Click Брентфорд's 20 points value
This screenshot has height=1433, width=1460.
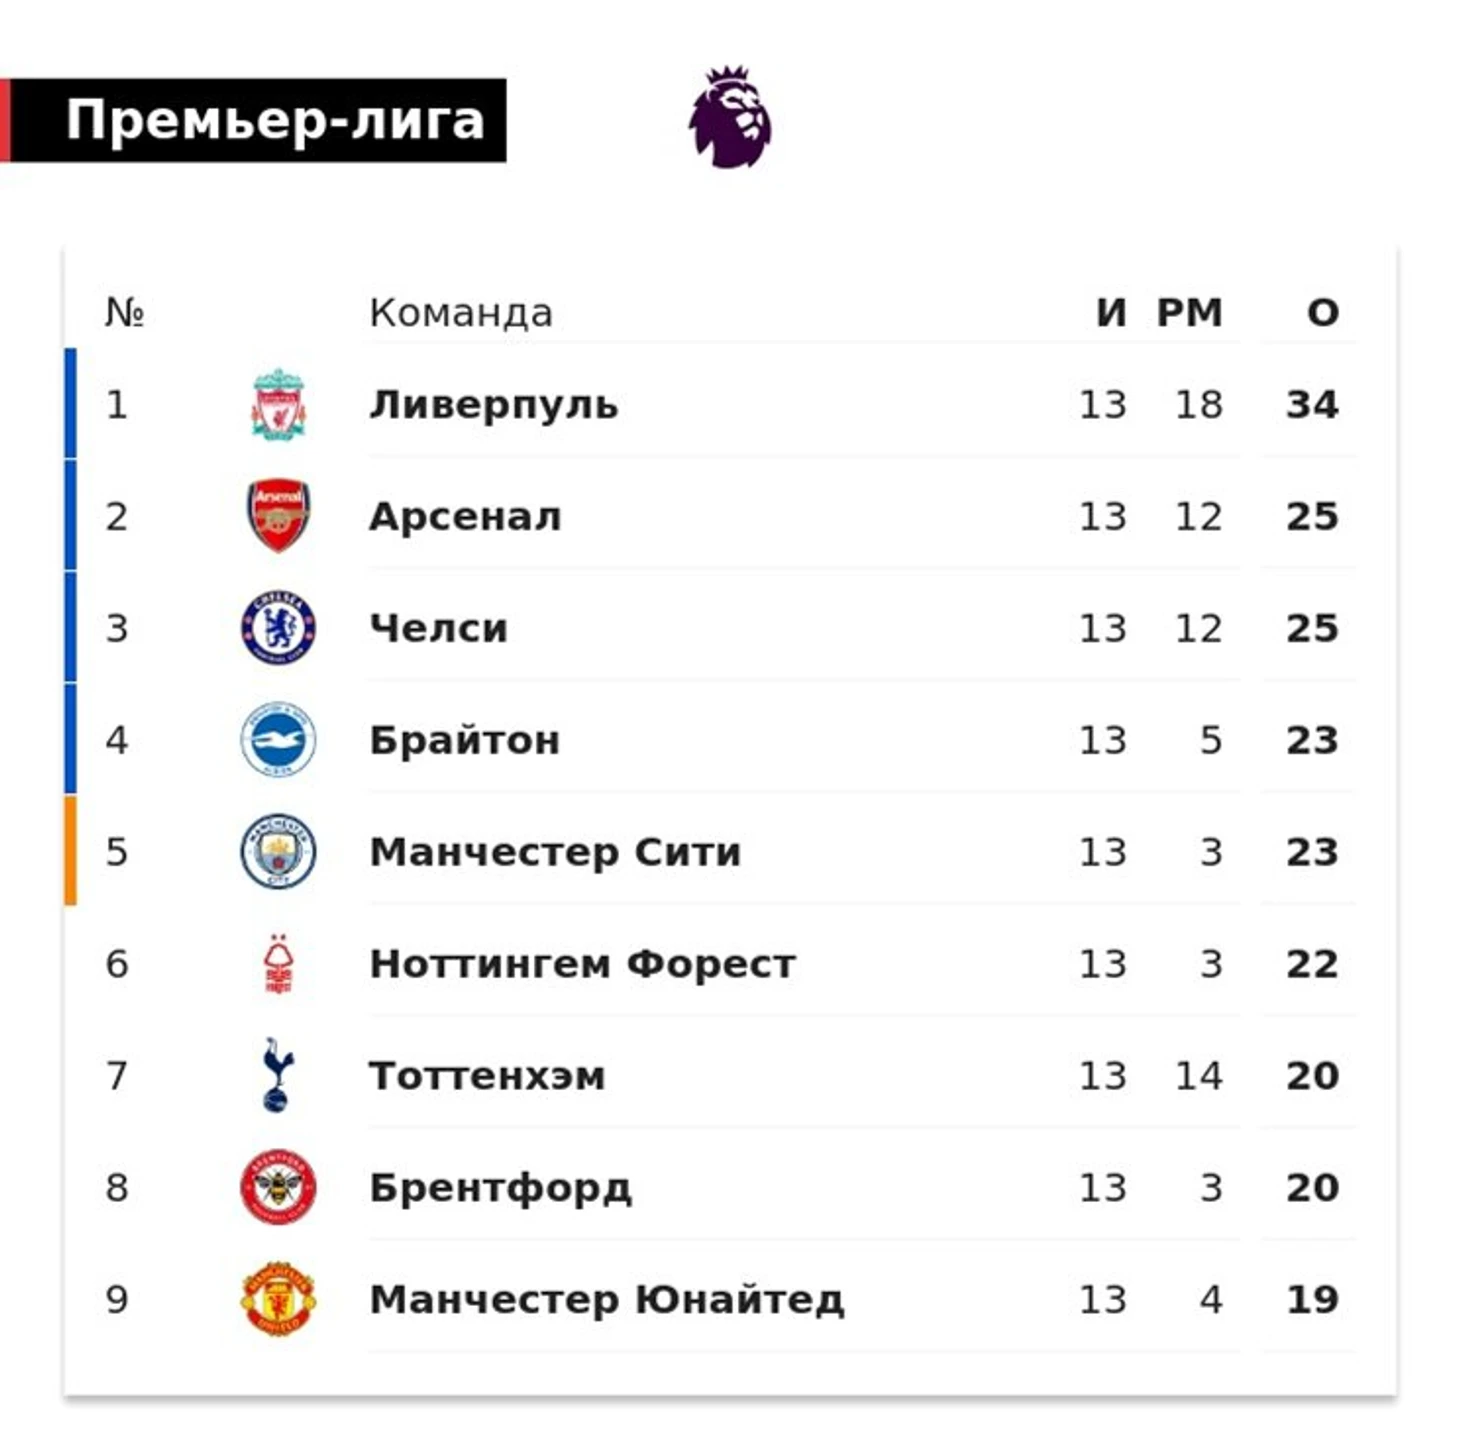1312,1188
